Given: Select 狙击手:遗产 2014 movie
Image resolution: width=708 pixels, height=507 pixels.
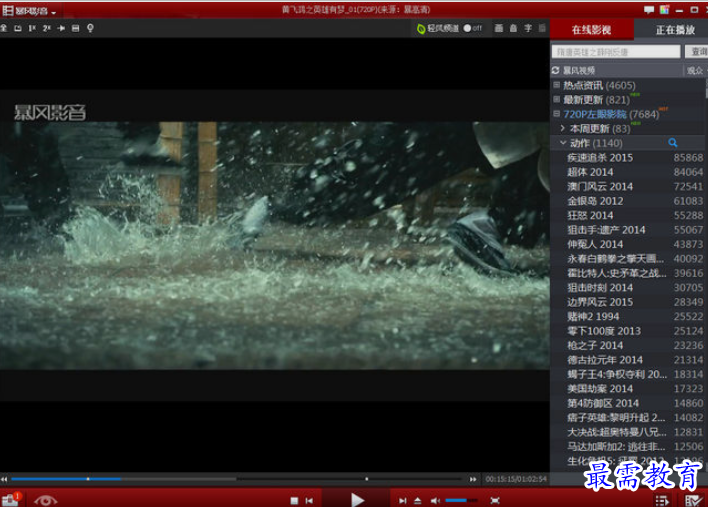Looking at the screenshot, I should tap(606, 230).
